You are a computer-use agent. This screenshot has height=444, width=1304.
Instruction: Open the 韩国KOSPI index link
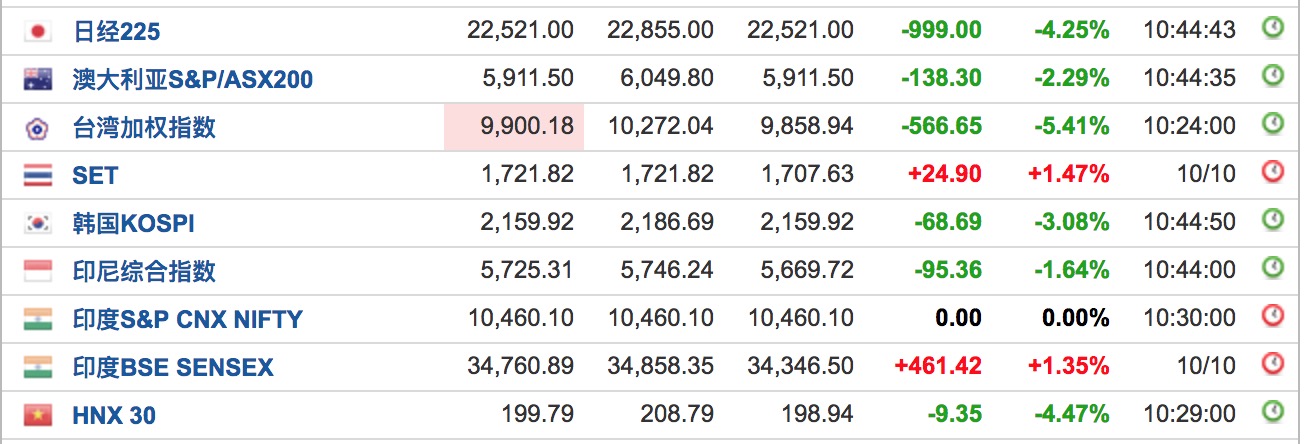click(133, 224)
